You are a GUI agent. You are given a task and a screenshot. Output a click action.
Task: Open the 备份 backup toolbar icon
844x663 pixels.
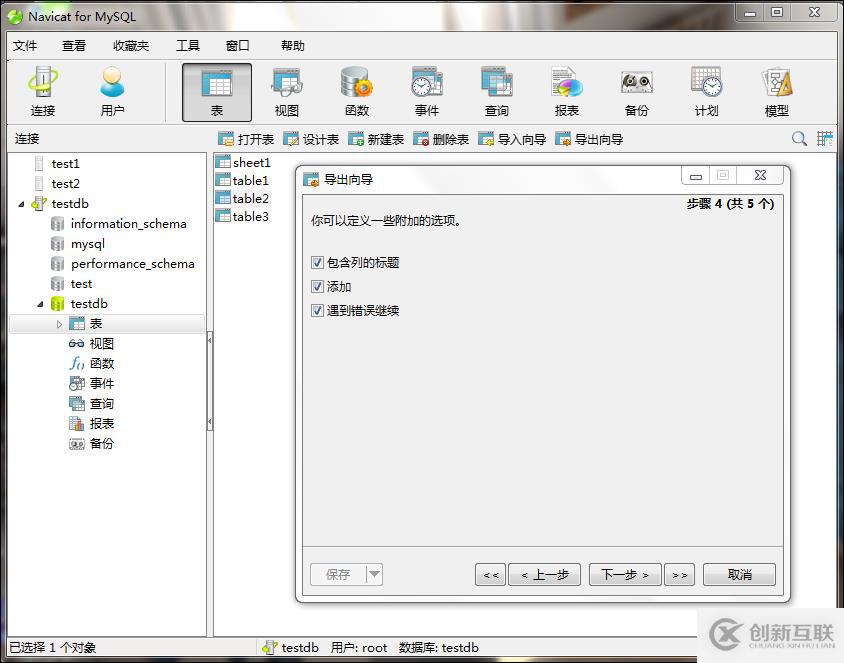point(637,92)
